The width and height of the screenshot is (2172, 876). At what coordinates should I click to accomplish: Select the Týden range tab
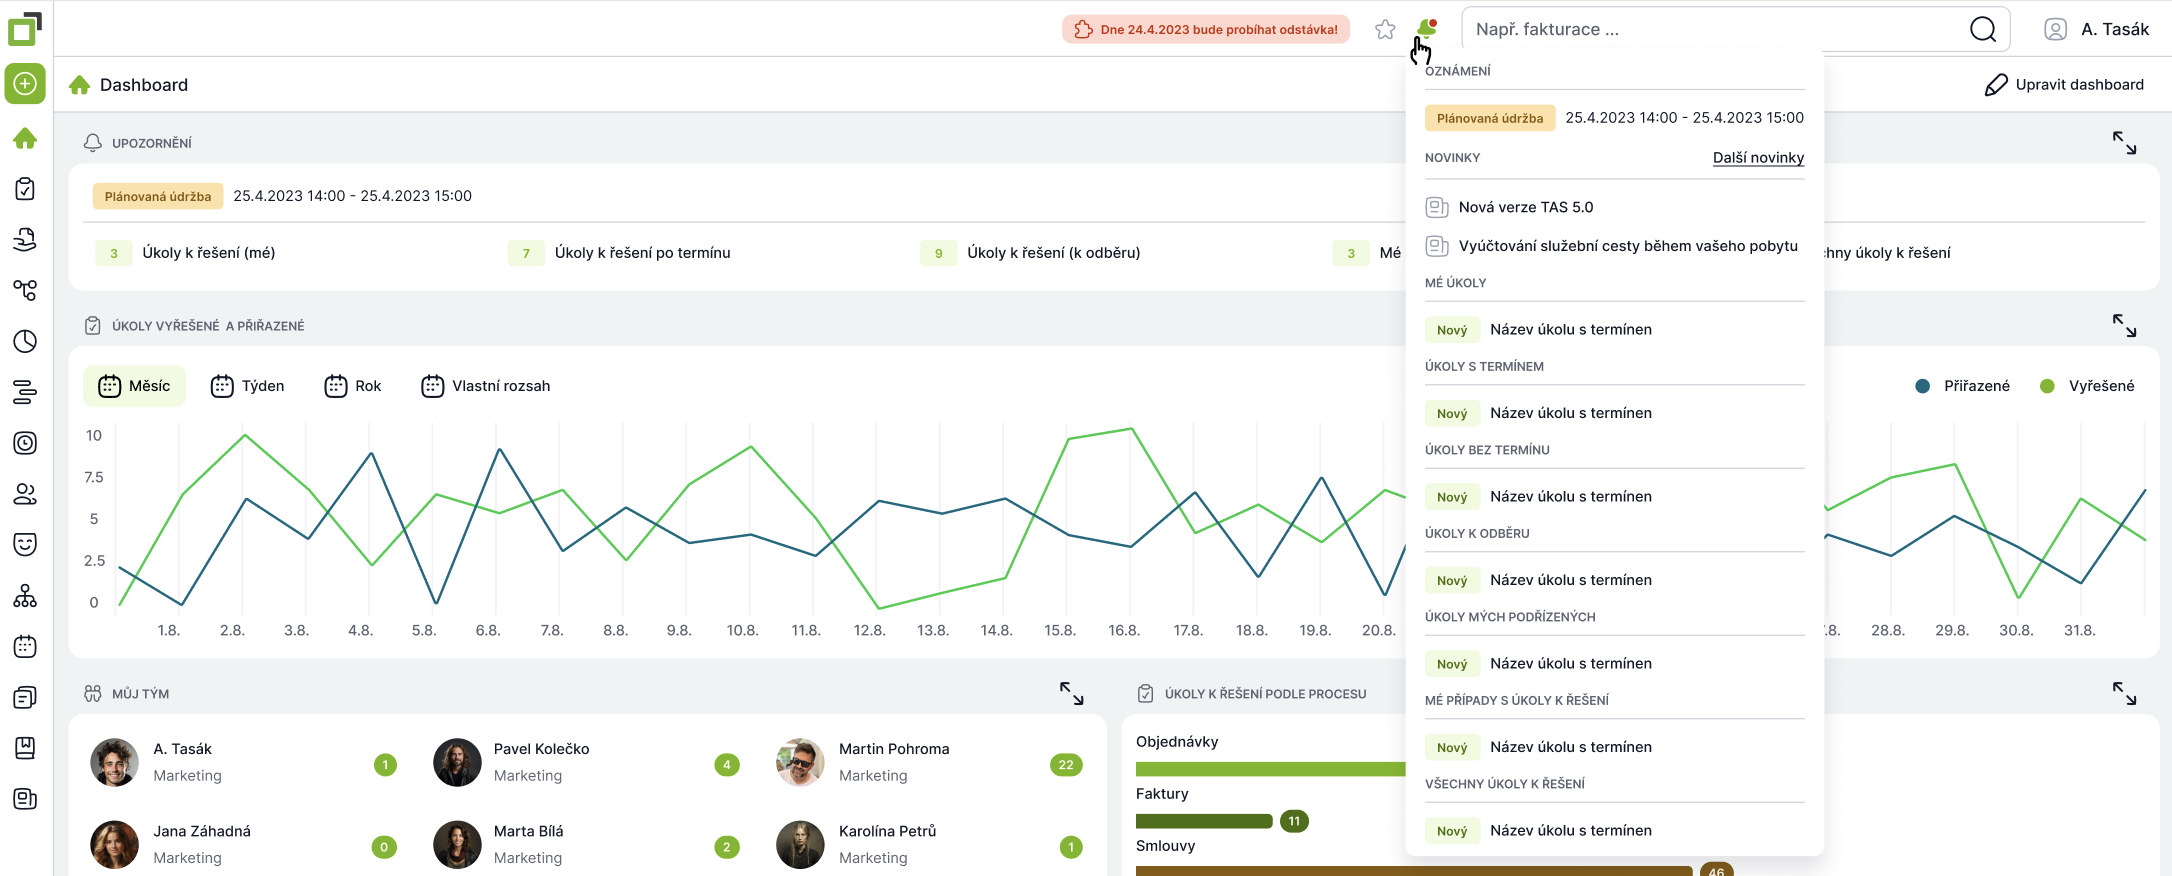248,386
